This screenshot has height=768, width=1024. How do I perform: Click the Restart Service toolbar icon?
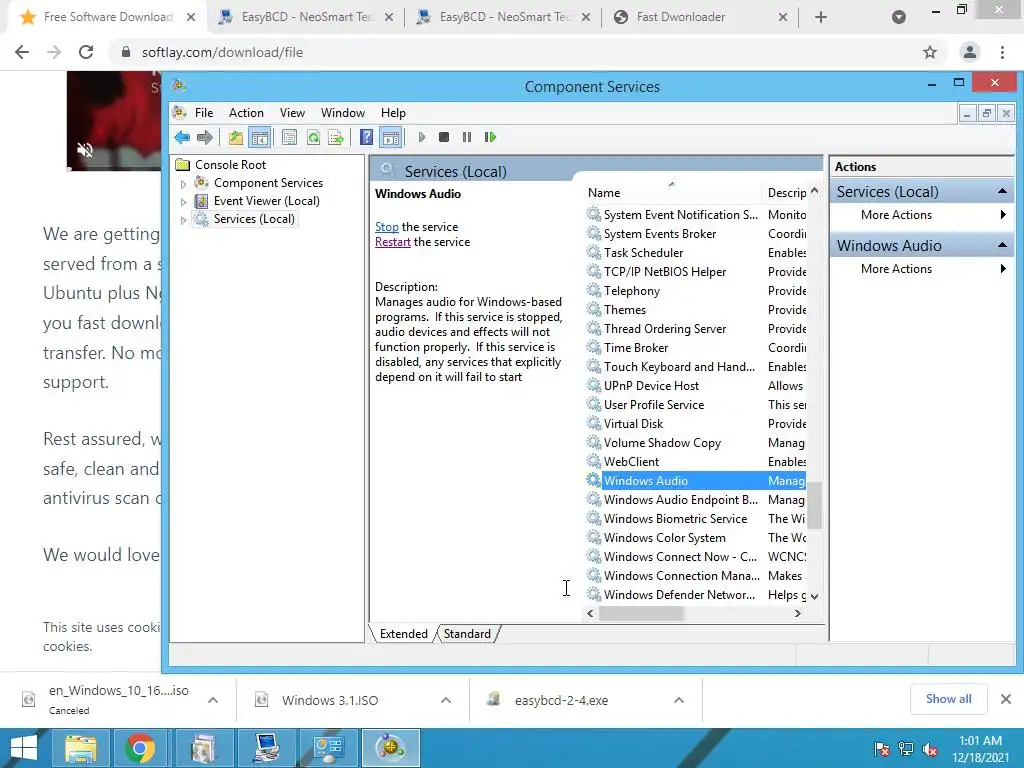coord(490,137)
